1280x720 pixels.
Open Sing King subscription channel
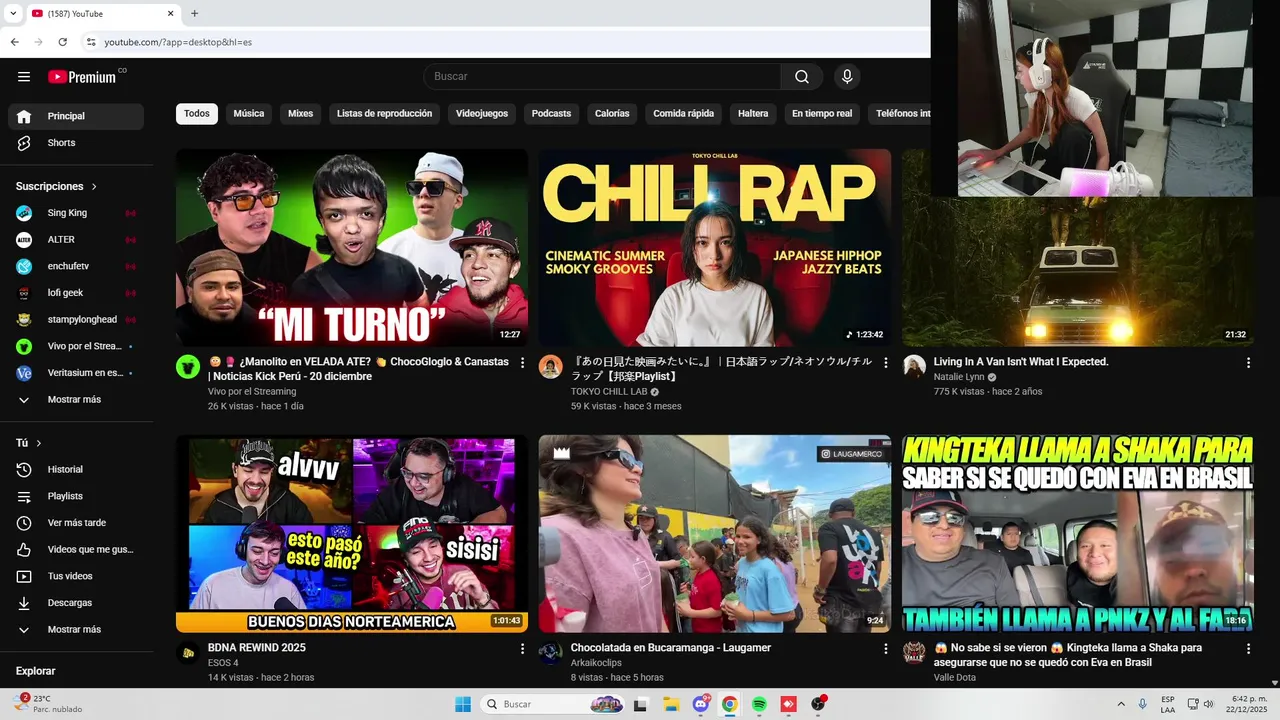point(76,213)
